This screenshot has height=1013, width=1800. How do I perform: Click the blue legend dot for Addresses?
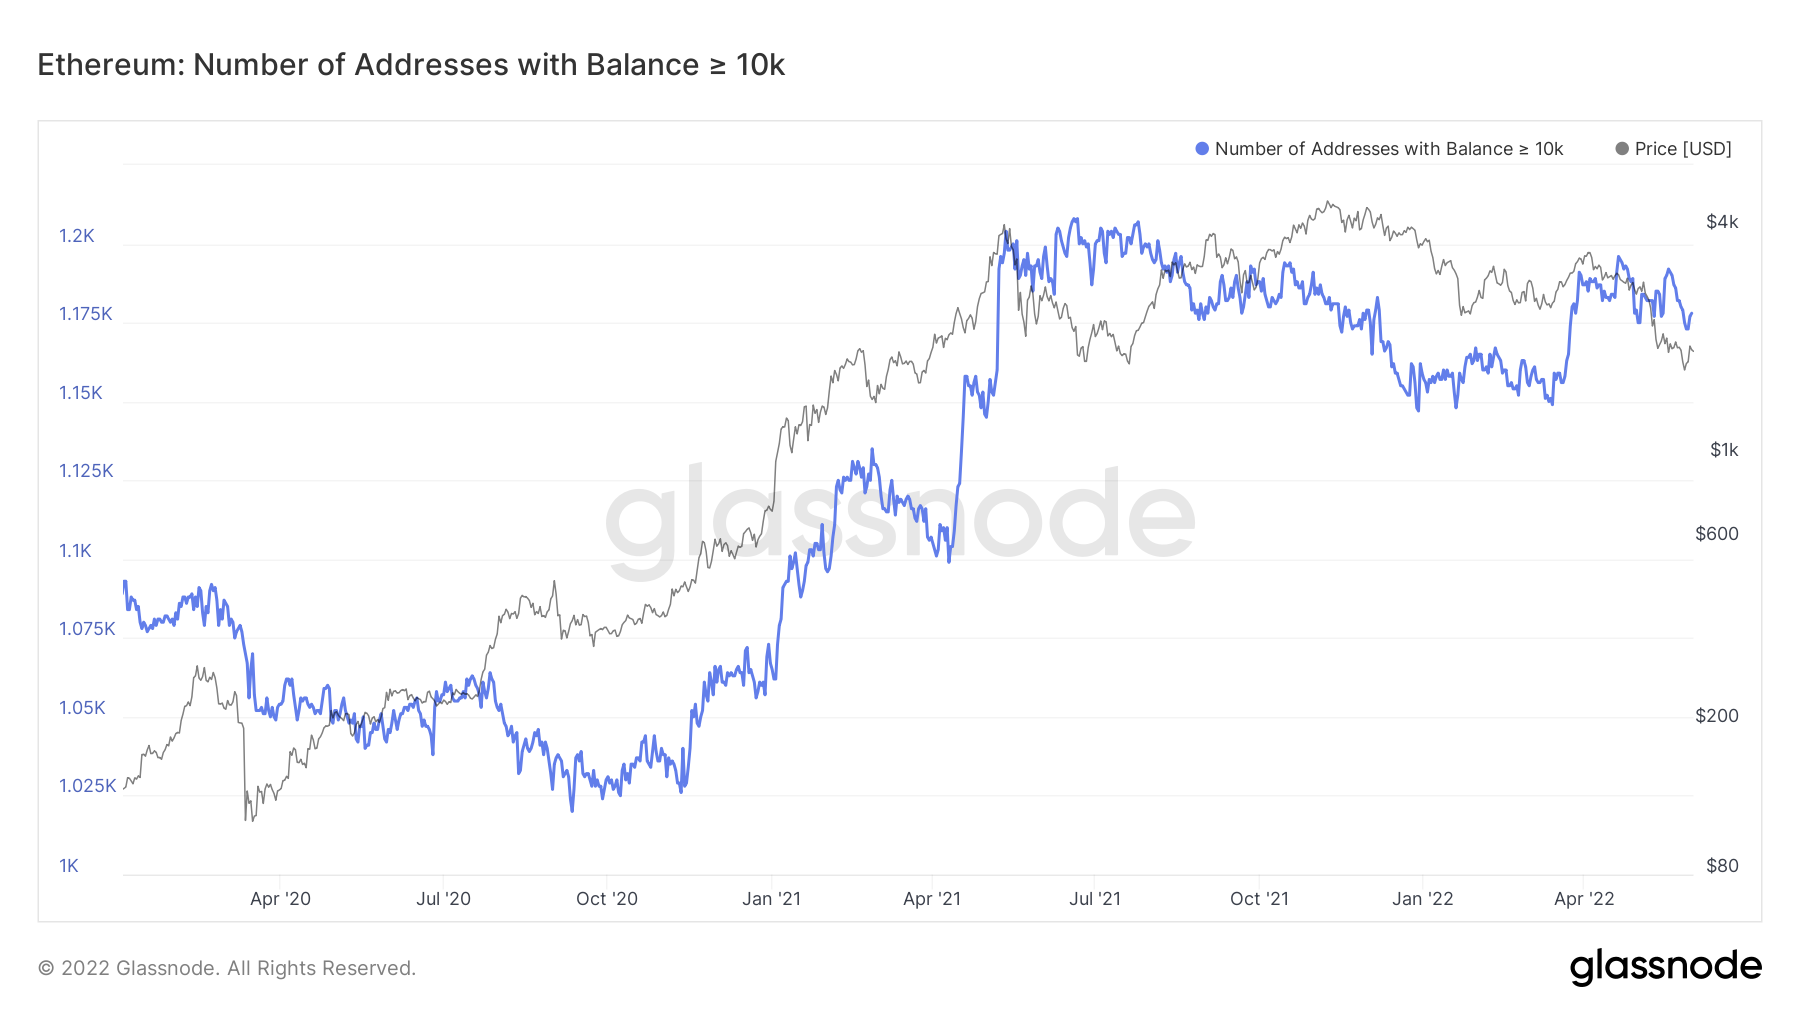pos(1202,149)
